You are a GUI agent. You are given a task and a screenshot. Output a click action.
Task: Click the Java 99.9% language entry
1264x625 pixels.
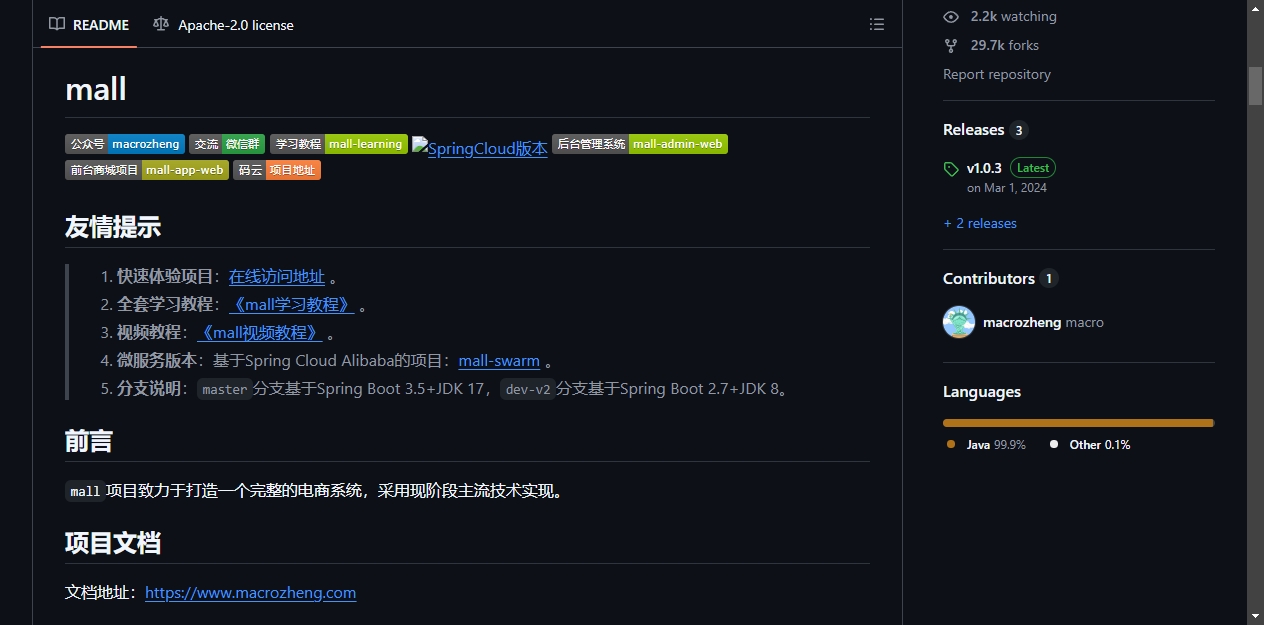point(986,444)
